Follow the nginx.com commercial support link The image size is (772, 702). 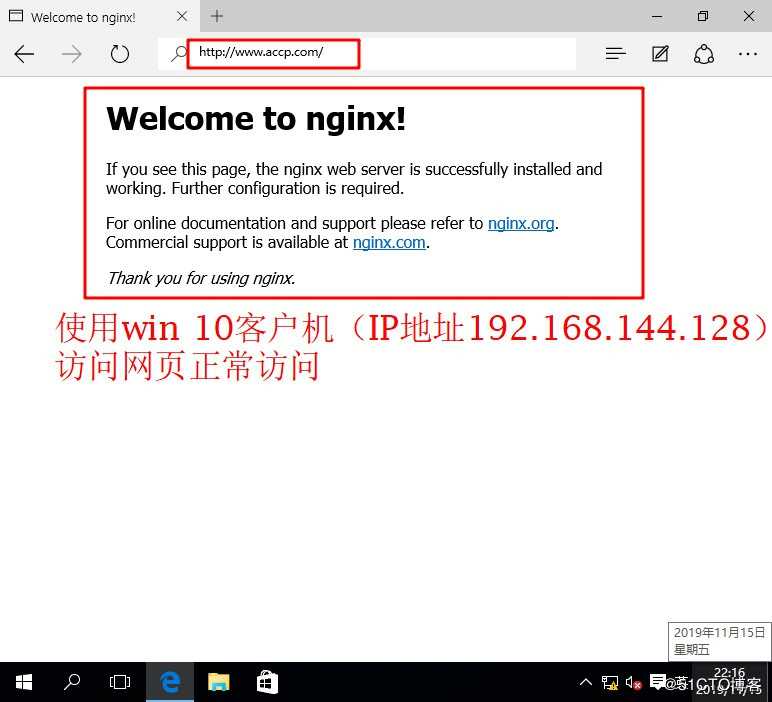point(389,243)
